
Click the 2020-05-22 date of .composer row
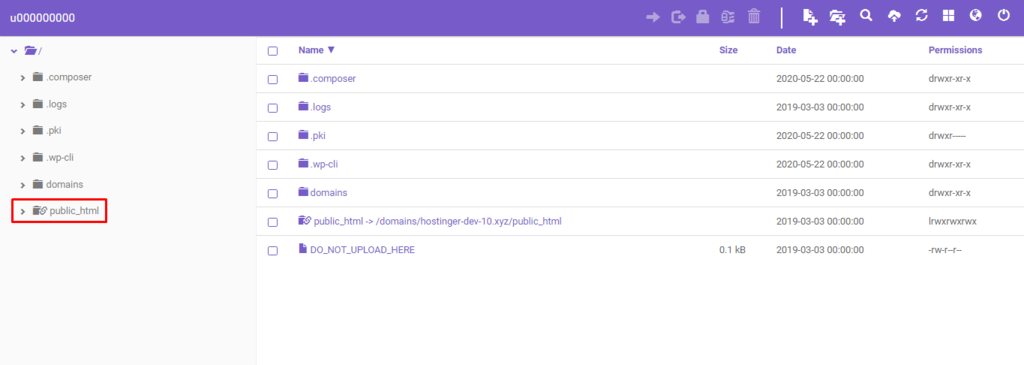tap(820, 78)
